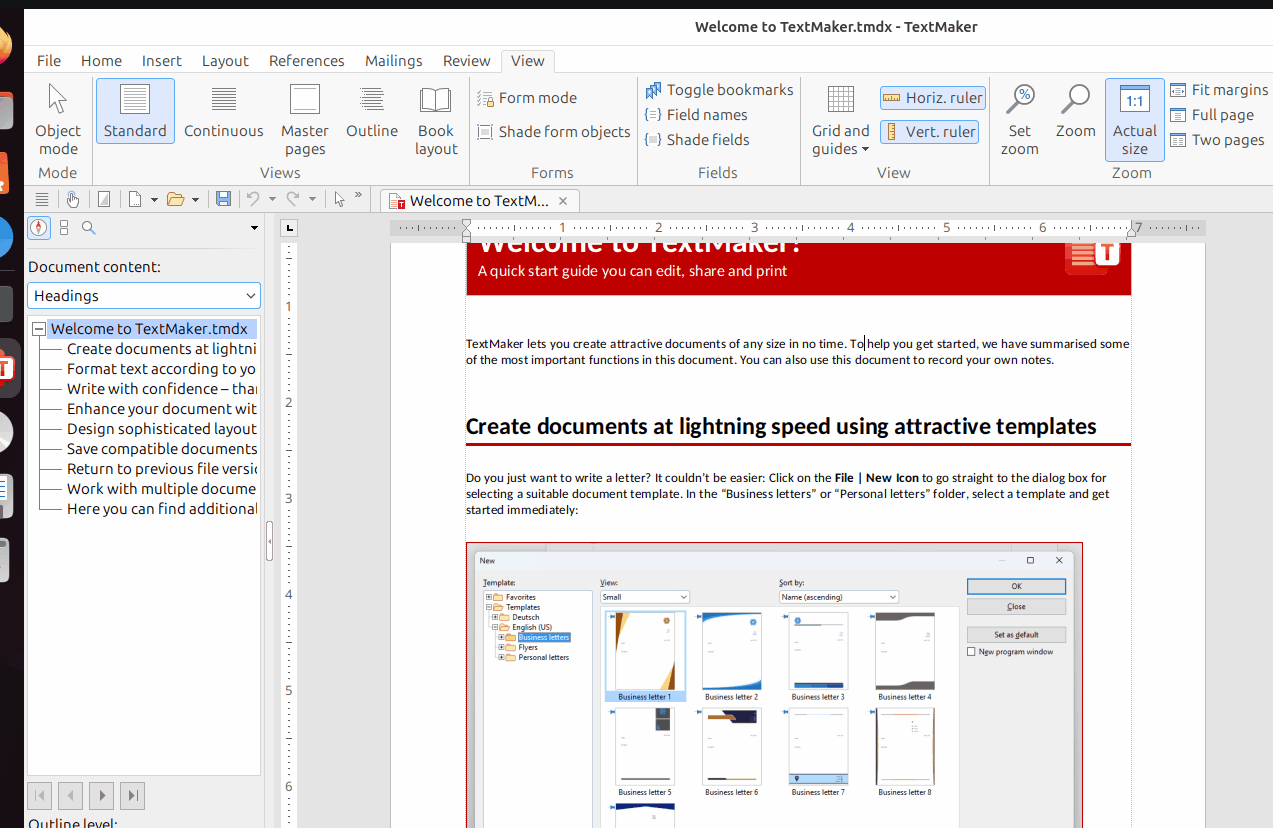Click the horizontal ruler at the 4 mark

[850, 228]
